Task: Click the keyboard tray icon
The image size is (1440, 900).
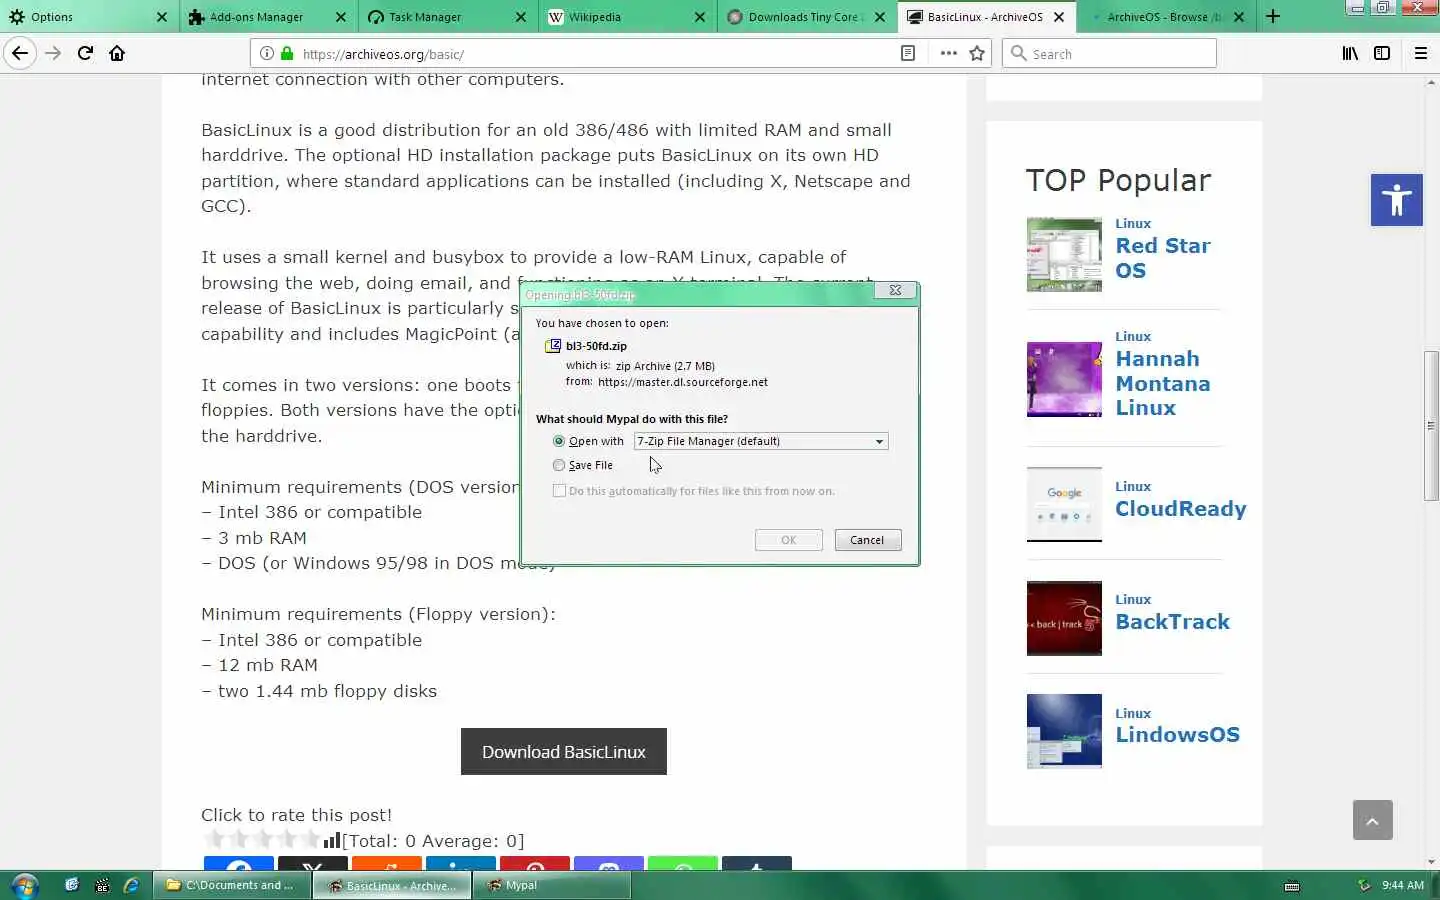Action: coord(1292,886)
